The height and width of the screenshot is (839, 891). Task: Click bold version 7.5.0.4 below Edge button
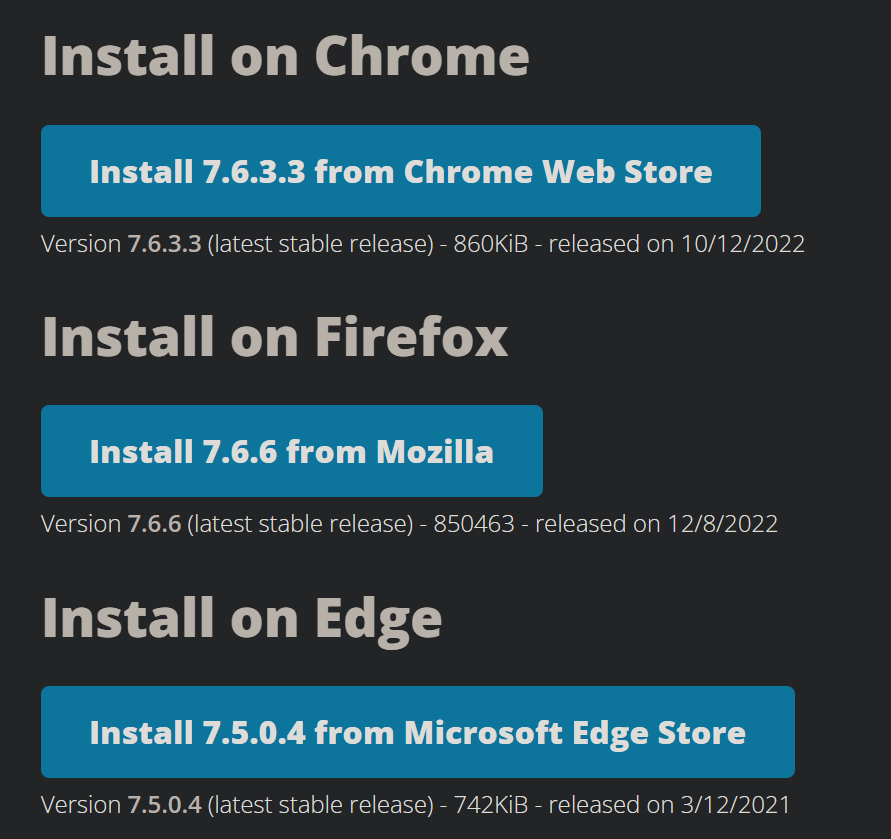coord(164,804)
